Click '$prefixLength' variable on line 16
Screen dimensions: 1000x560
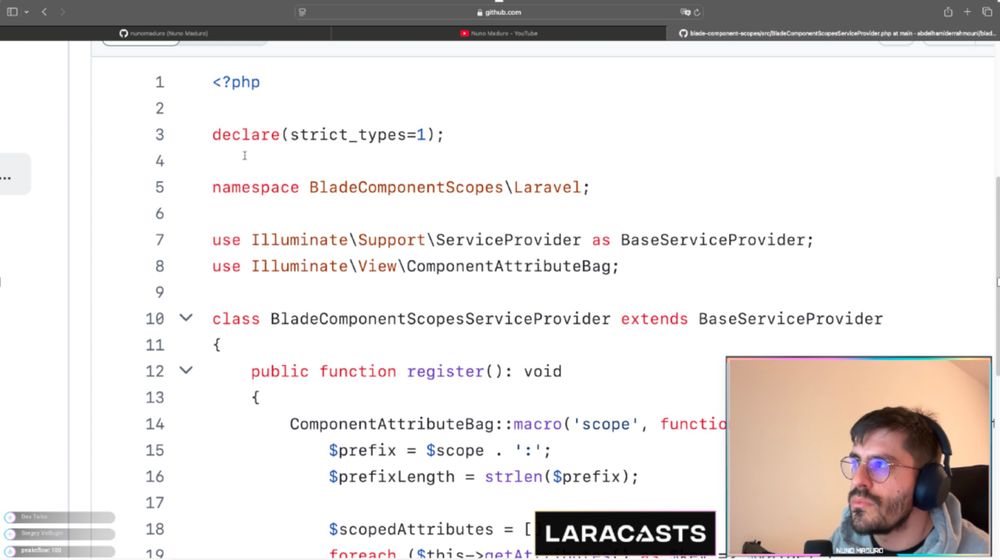[392, 476]
